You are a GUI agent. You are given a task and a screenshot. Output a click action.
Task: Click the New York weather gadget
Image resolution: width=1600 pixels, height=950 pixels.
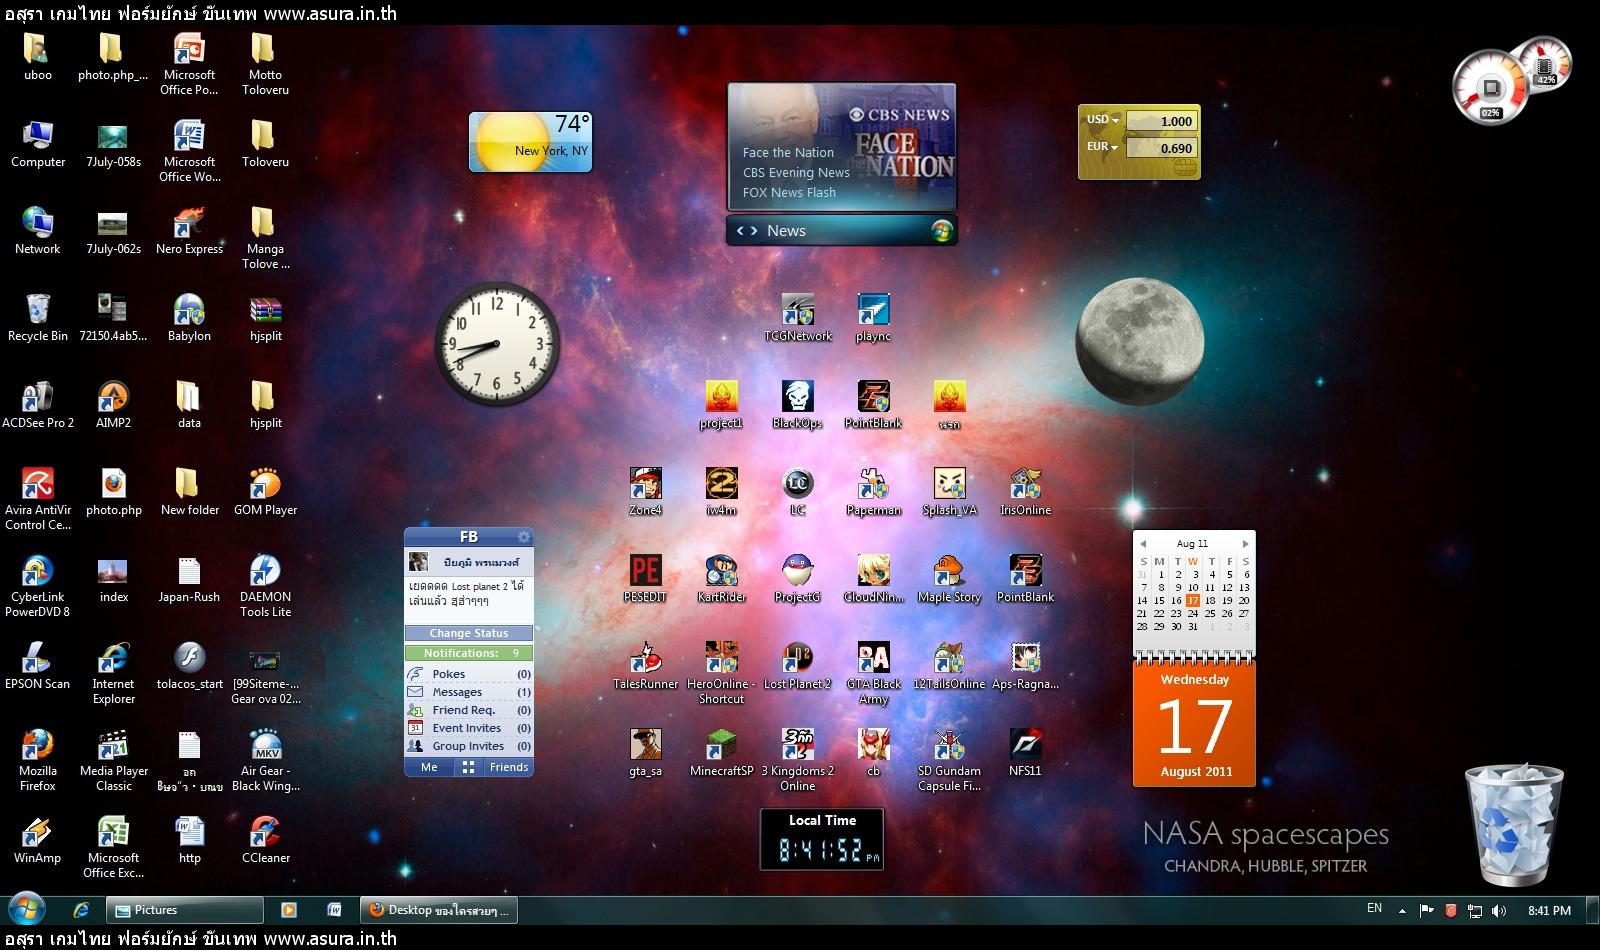[531, 142]
